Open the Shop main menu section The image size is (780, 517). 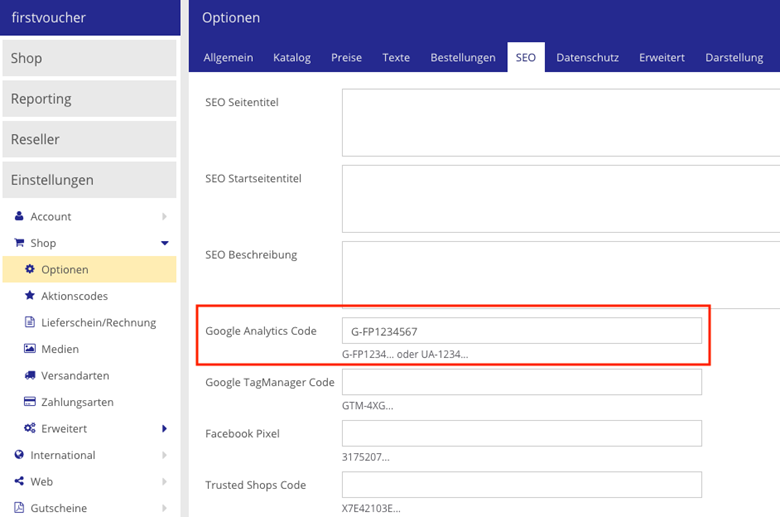click(x=90, y=58)
